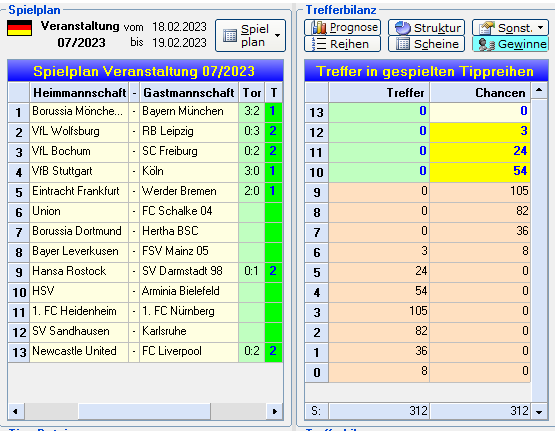Click the Sonst. tools icon

click(x=486, y=28)
